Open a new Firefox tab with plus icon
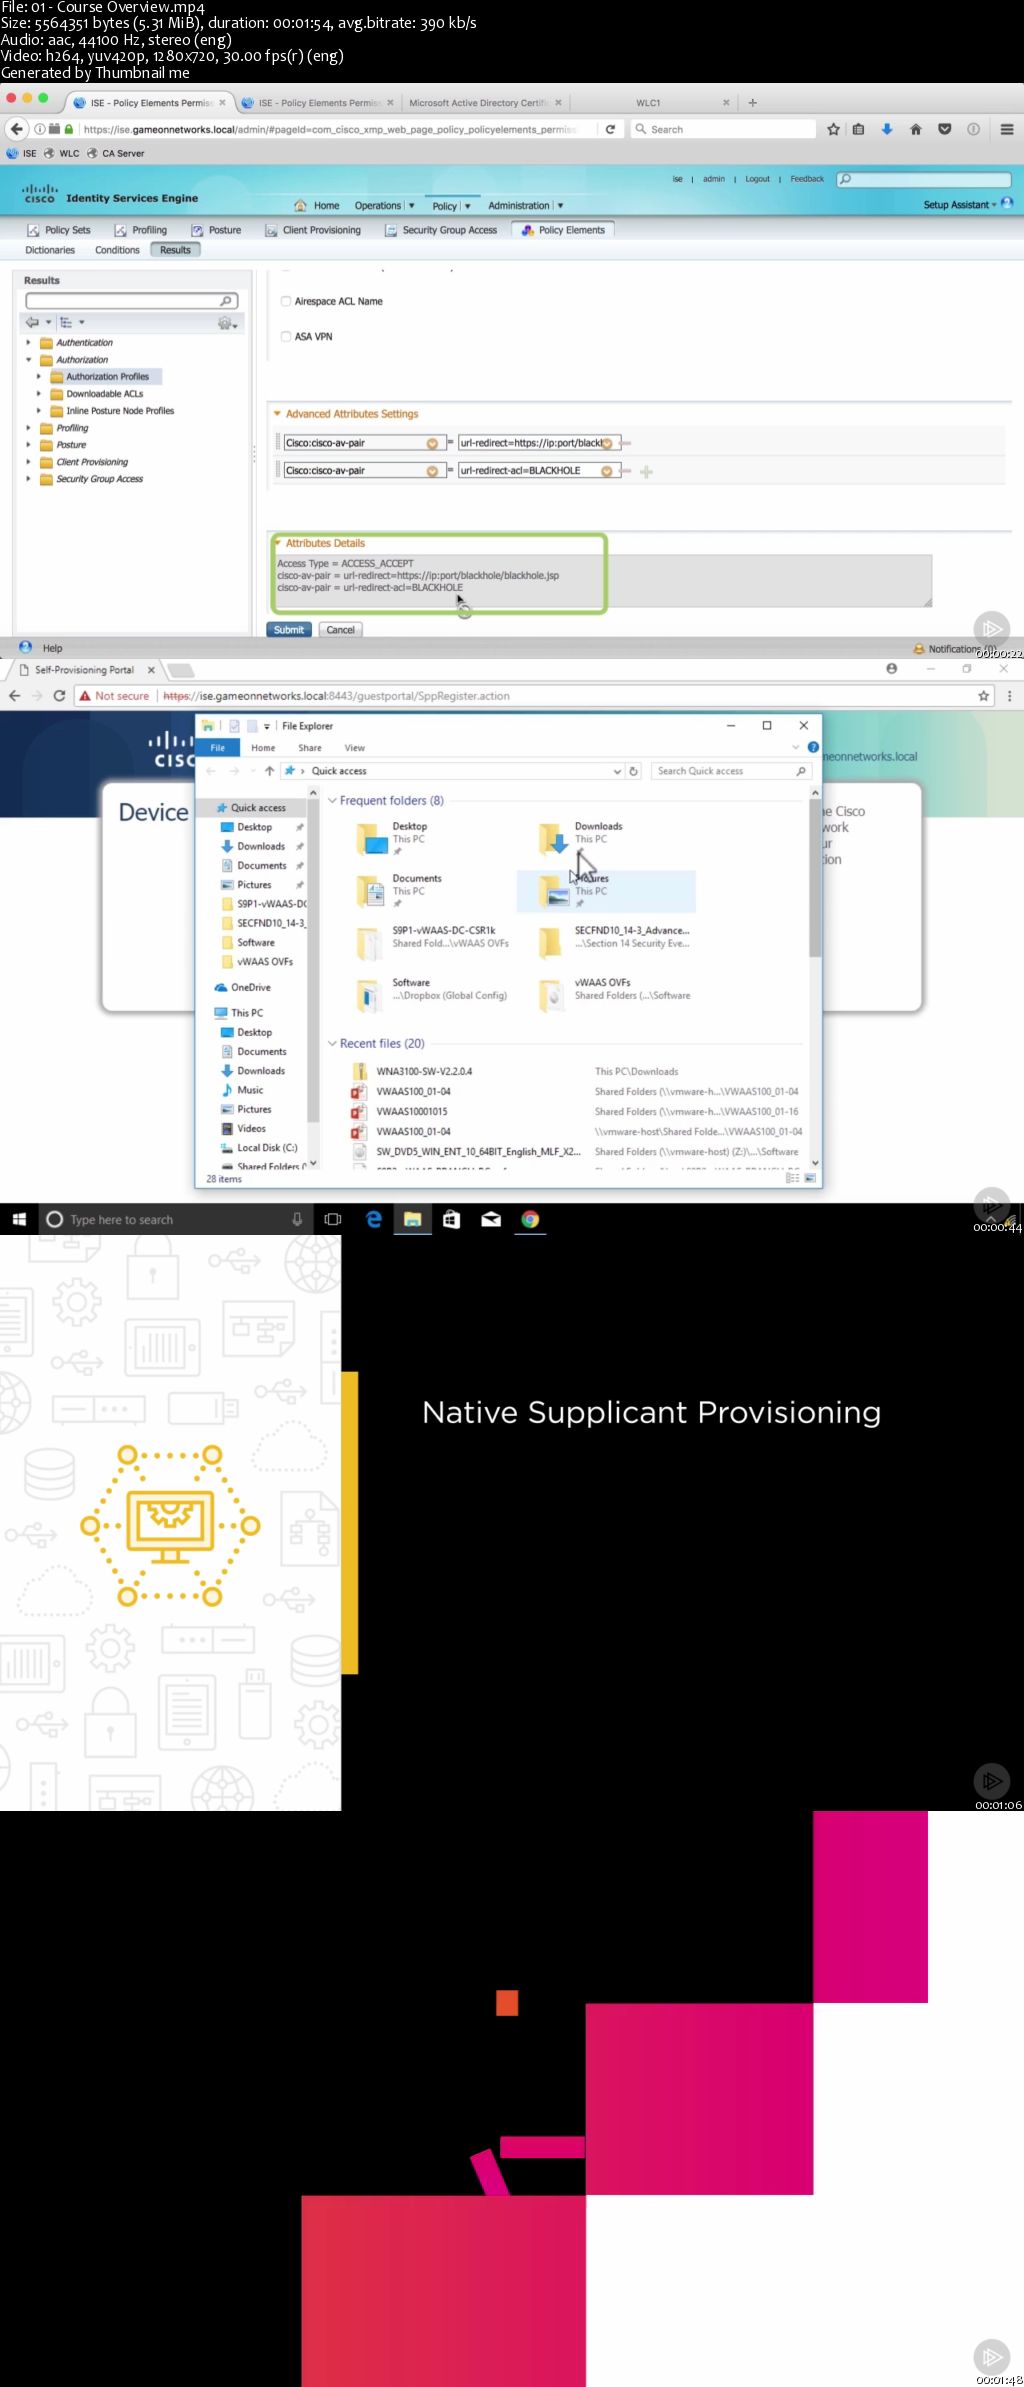This screenshot has width=1024, height=2387. pos(753,102)
